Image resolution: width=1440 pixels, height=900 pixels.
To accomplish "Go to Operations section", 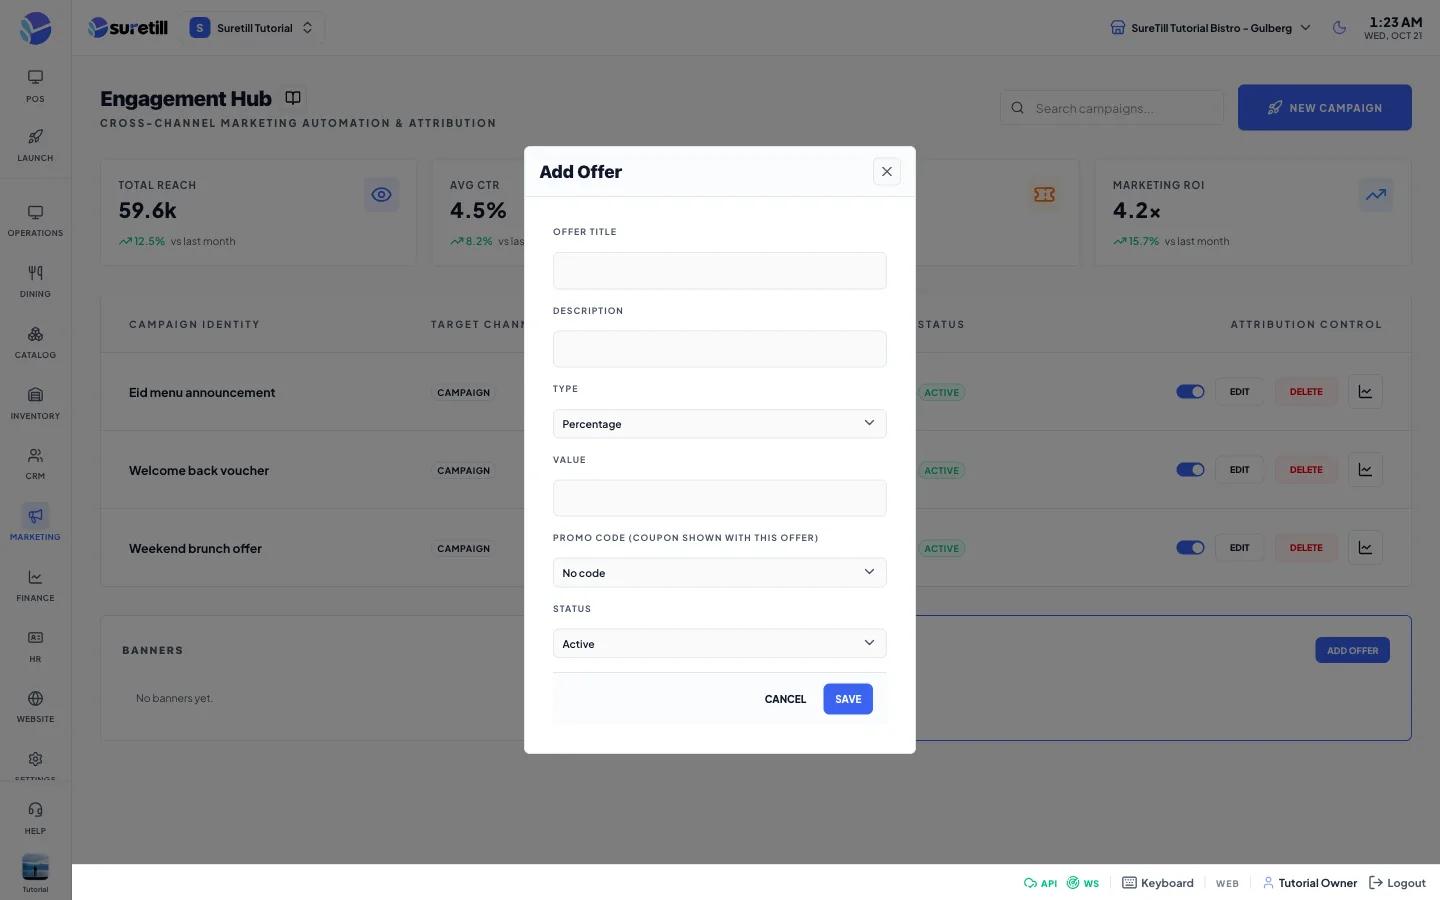I will [35, 221].
